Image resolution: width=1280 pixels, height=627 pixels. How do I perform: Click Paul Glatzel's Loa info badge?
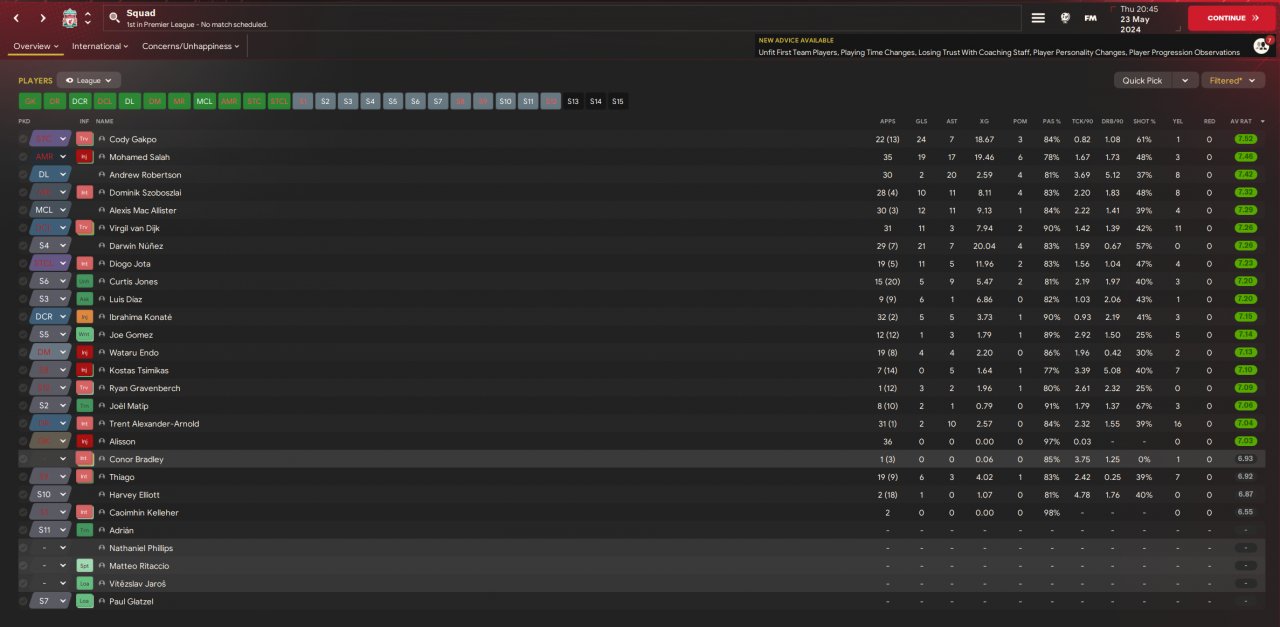point(85,601)
